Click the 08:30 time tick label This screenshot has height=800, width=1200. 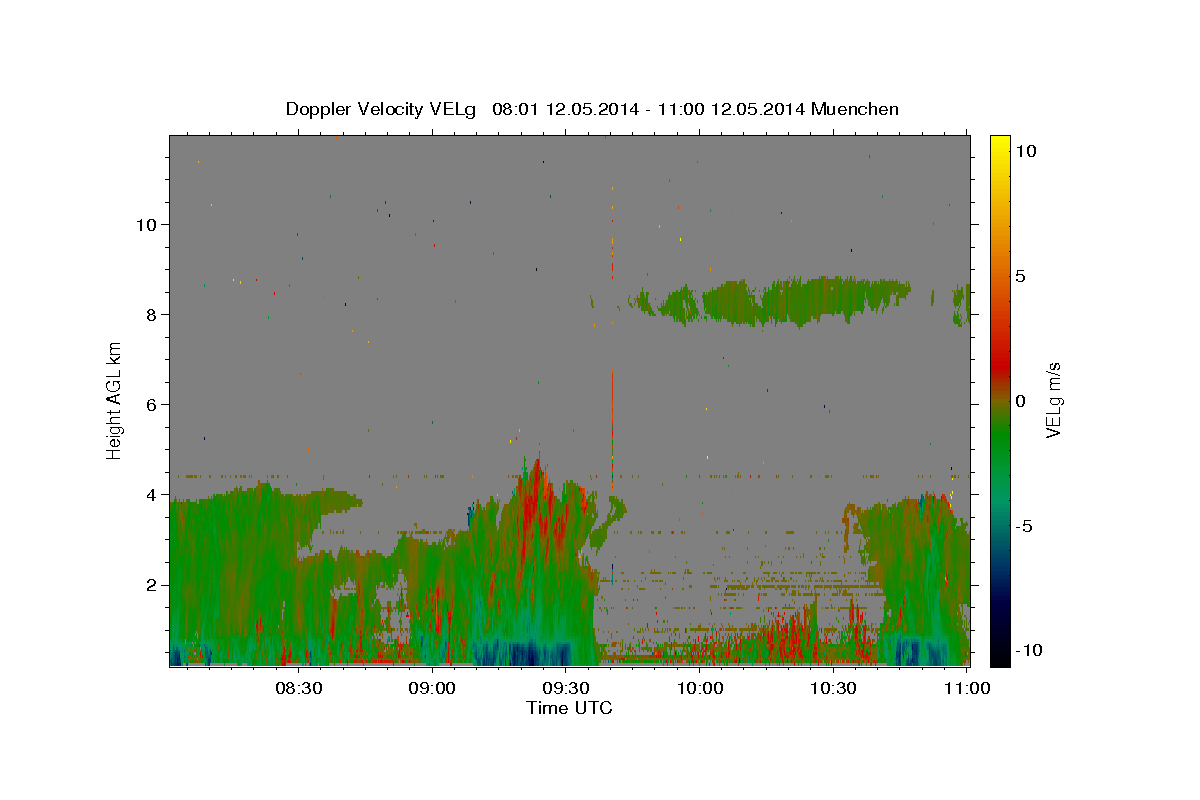pyautogui.click(x=298, y=688)
